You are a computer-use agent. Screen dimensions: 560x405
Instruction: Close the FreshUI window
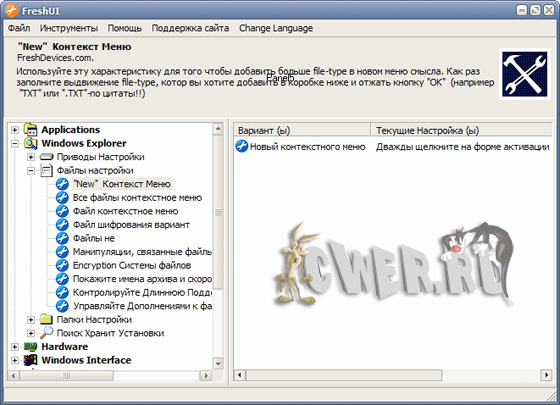point(549,10)
